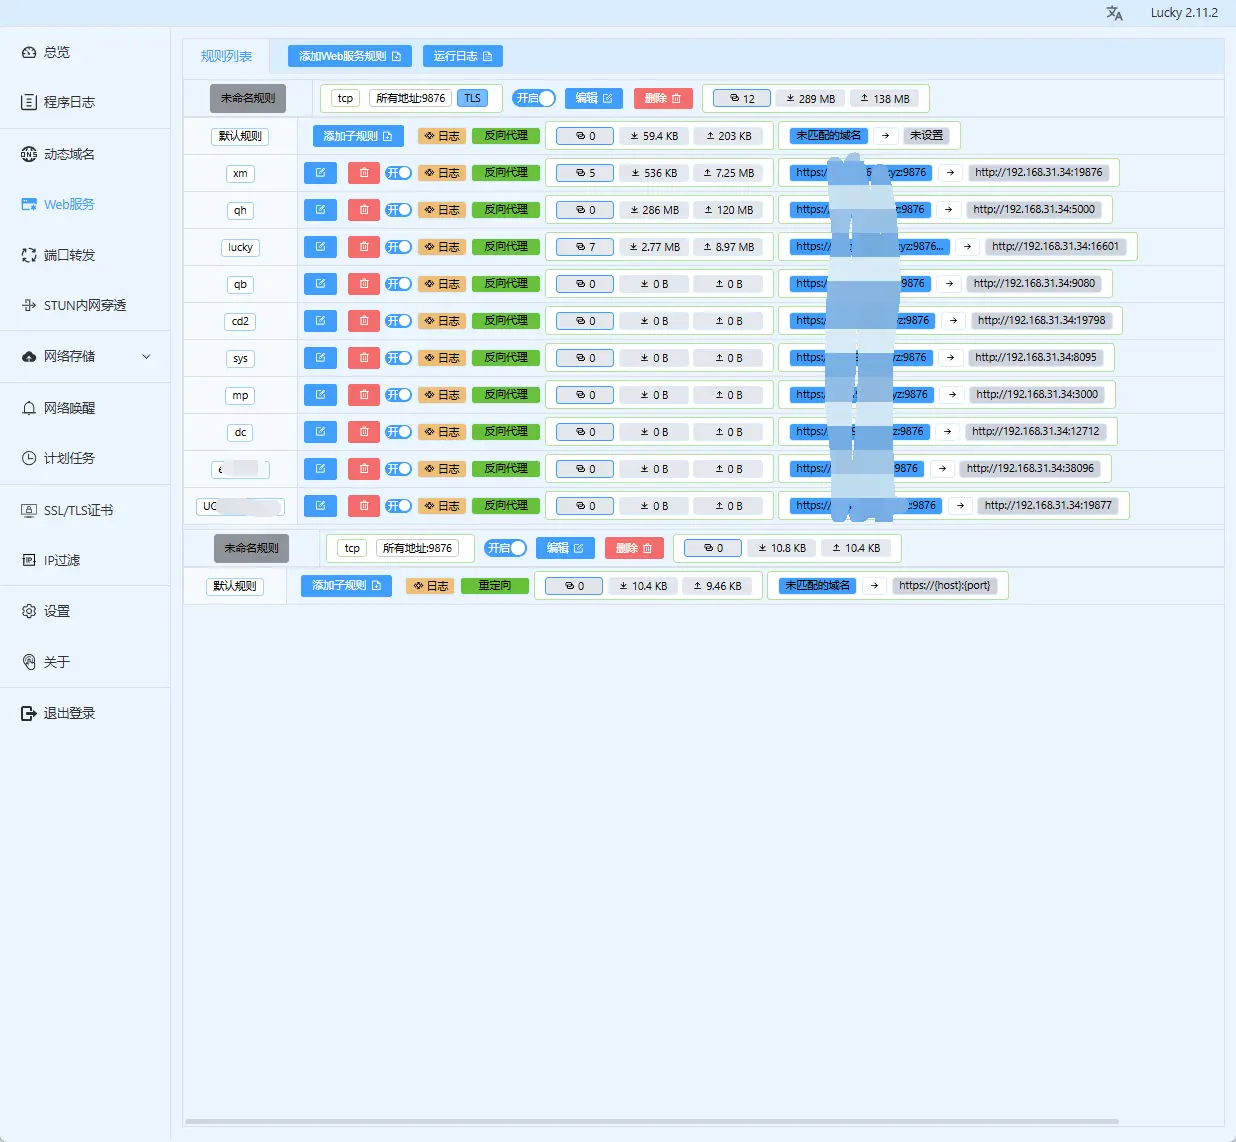This screenshot has width=1236, height=1142.
Task: Click the edit icon for lucky rule
Action: (x=320, y=247)
